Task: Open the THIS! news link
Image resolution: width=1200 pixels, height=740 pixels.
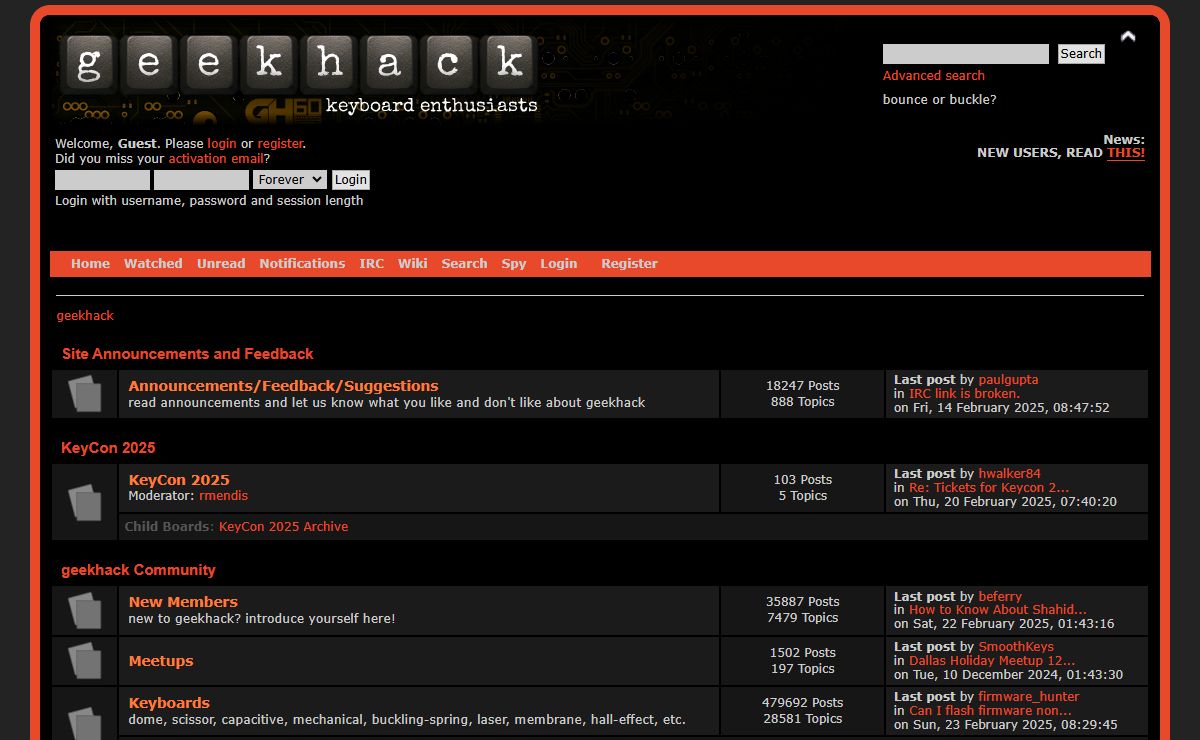Action: click(x=1126, y=153)
